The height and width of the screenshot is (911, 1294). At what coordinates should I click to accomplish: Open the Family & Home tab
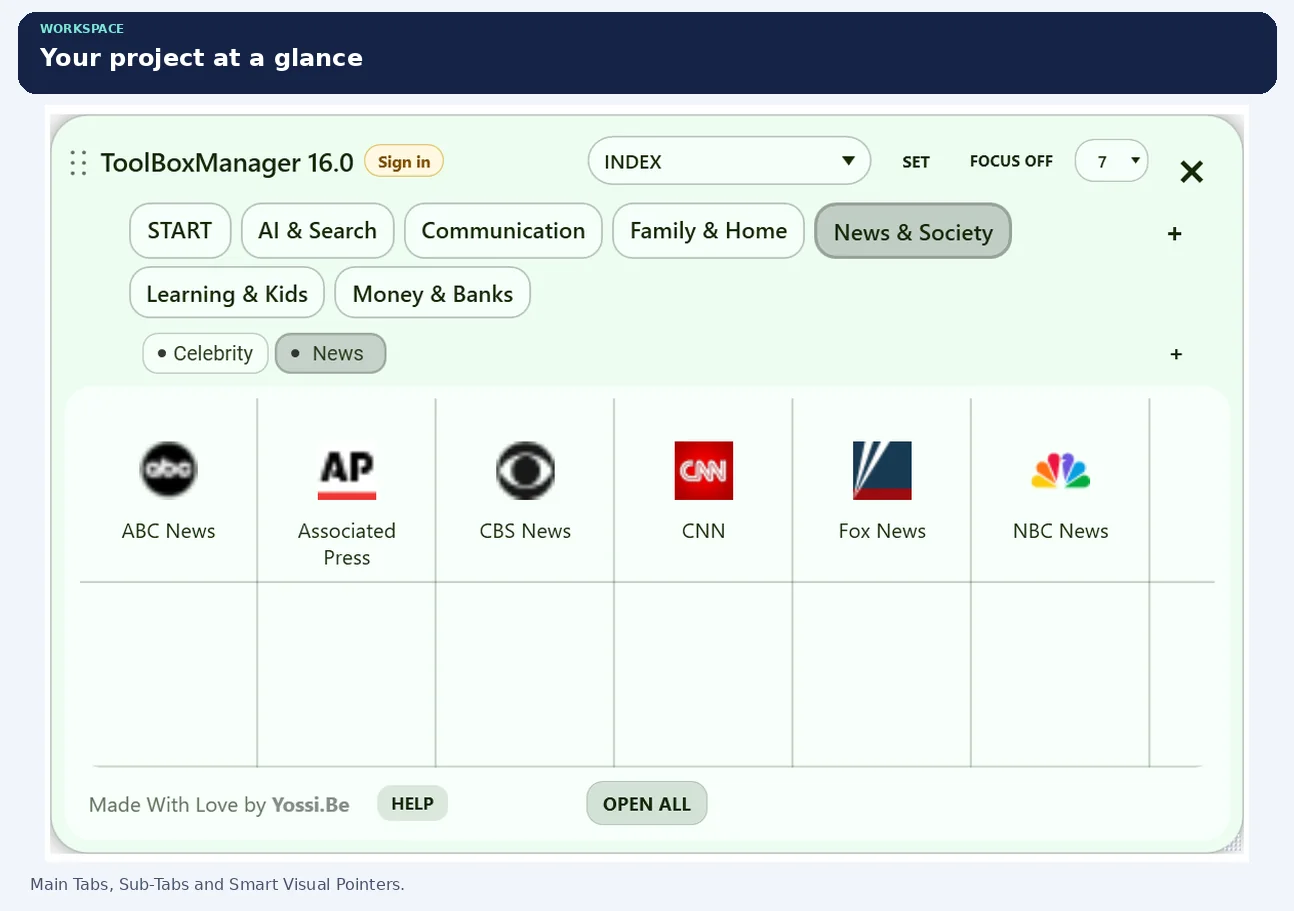(x=708, y=231)
